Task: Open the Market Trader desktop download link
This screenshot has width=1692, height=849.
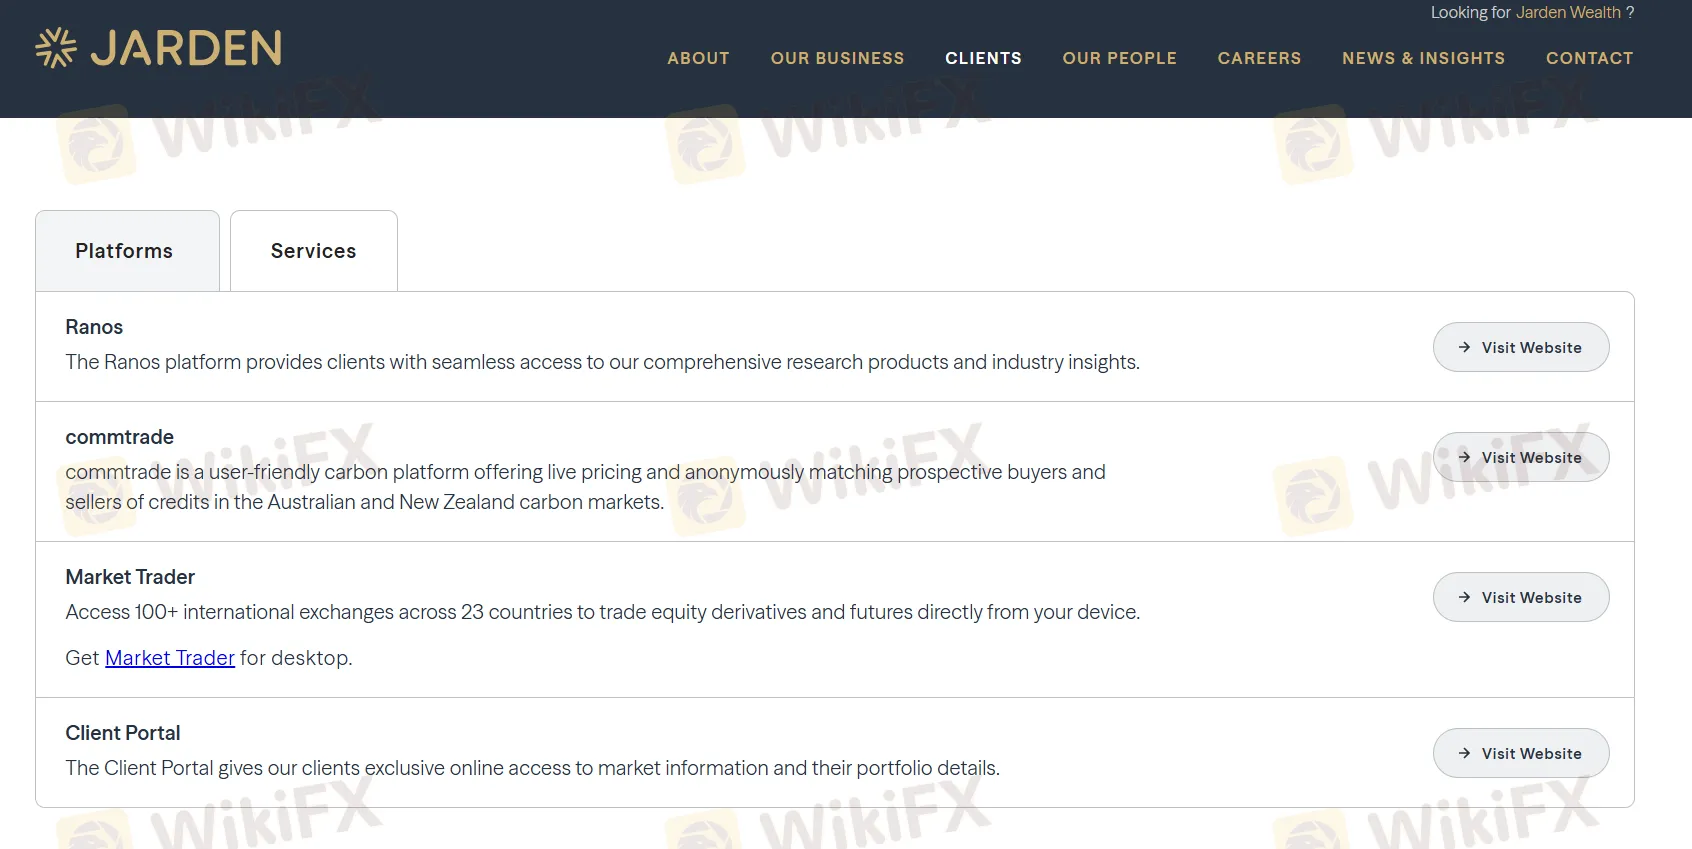Action: pos(170,658)
